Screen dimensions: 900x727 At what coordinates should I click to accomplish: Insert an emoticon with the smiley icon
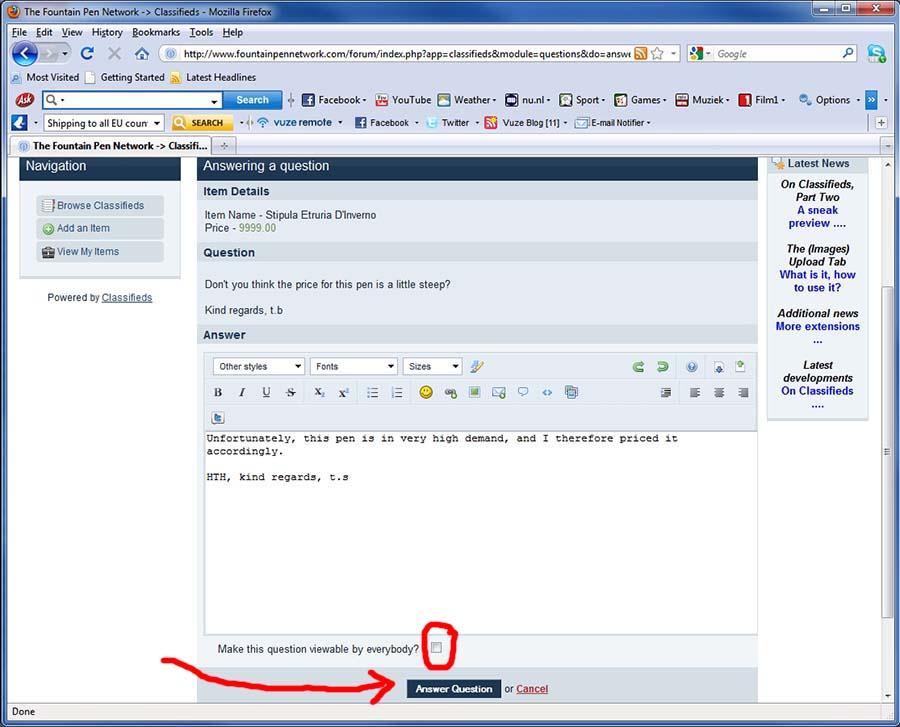(x=426, y=393)
